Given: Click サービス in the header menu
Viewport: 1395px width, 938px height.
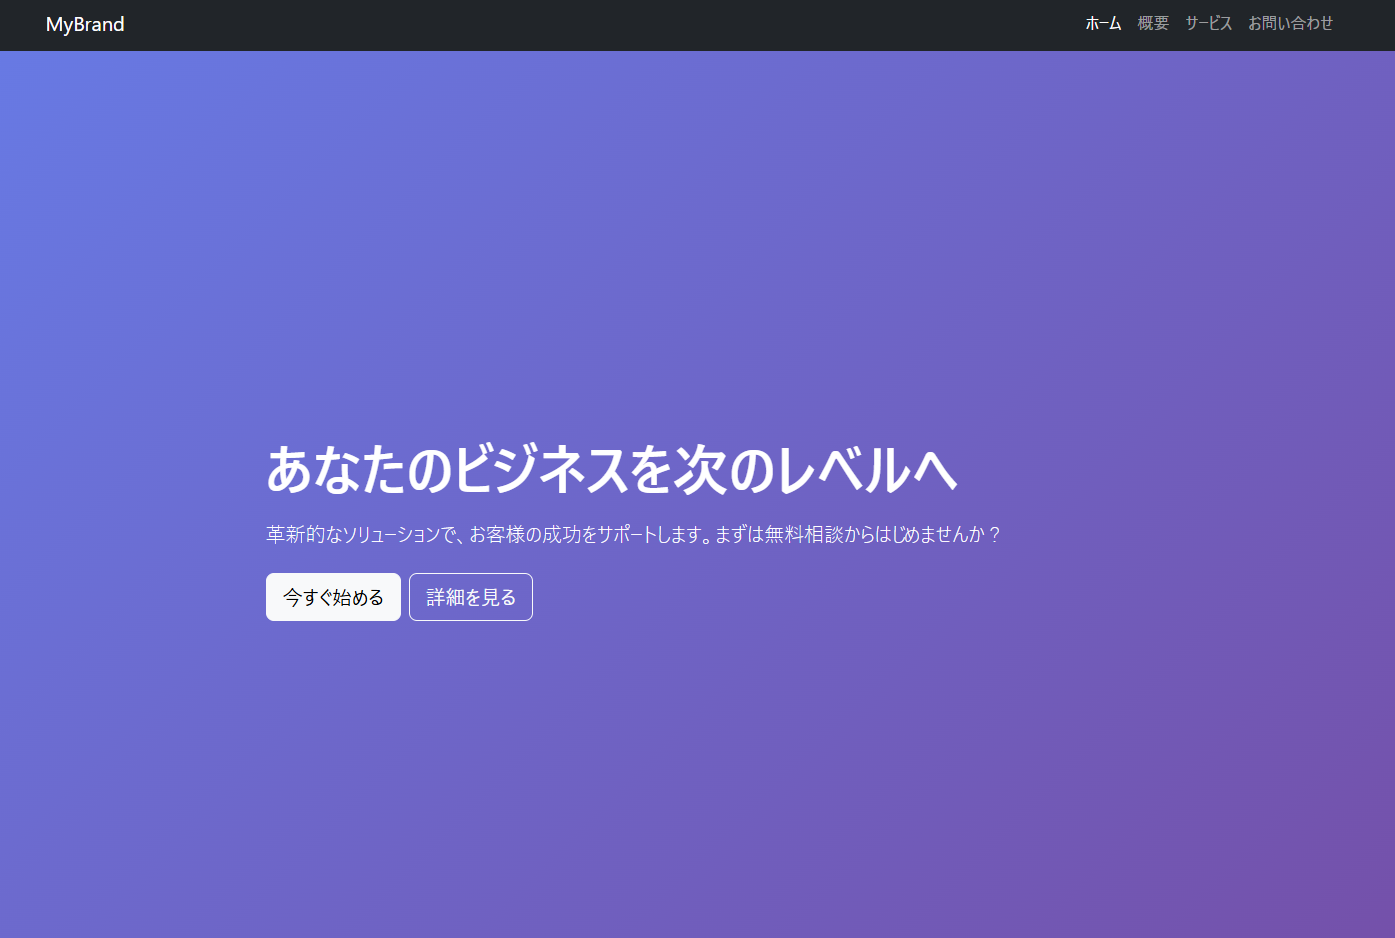Looking at the screenshot, I should [x=1208, y=23].
